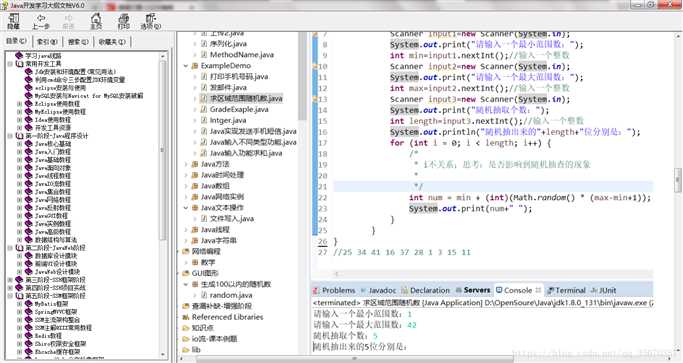Click the 上一步 (Back) toolbar icon
This screenshot has width=683, height=363.
coord(41,21)
